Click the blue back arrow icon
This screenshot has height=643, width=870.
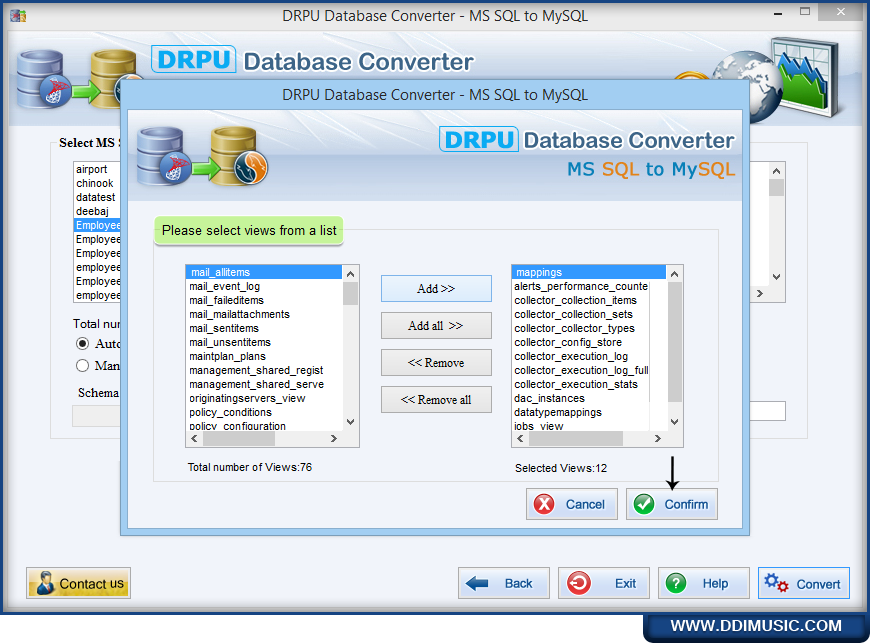(477, 583)
